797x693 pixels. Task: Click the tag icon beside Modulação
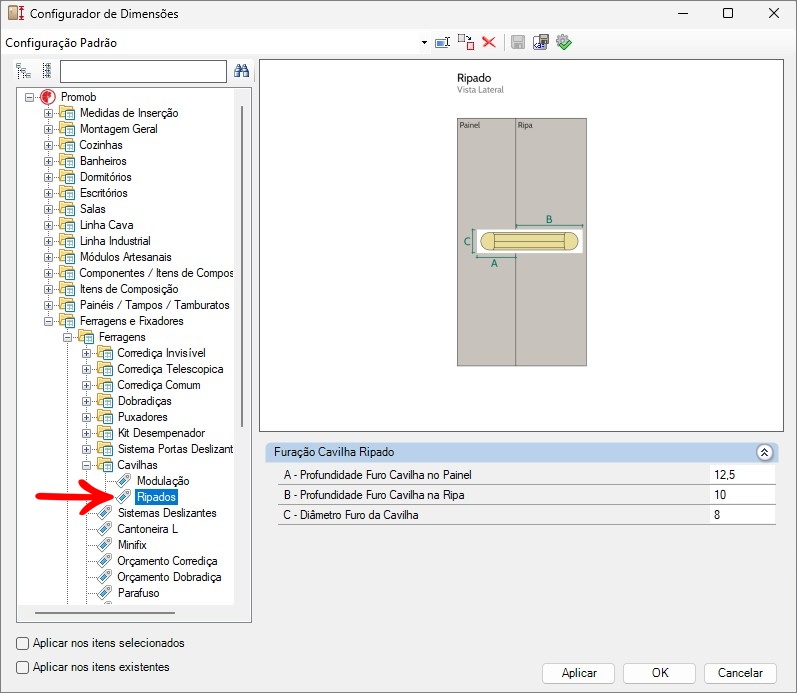coord(124,480)
